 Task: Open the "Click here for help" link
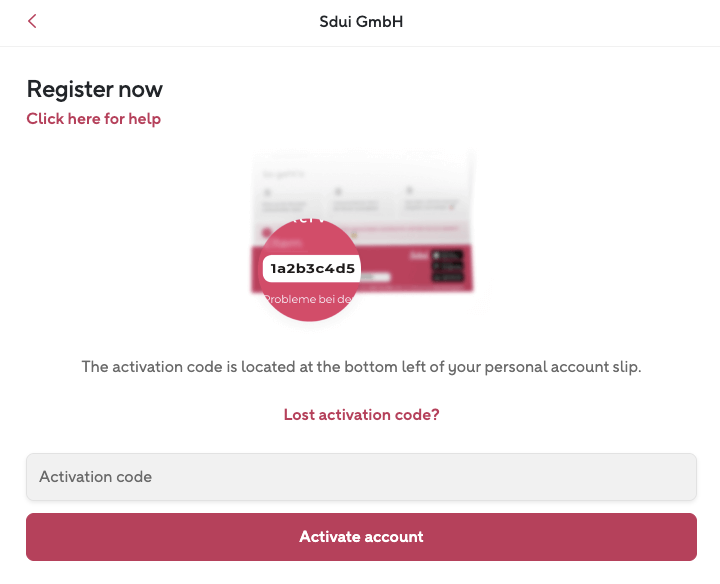(93, 119)
